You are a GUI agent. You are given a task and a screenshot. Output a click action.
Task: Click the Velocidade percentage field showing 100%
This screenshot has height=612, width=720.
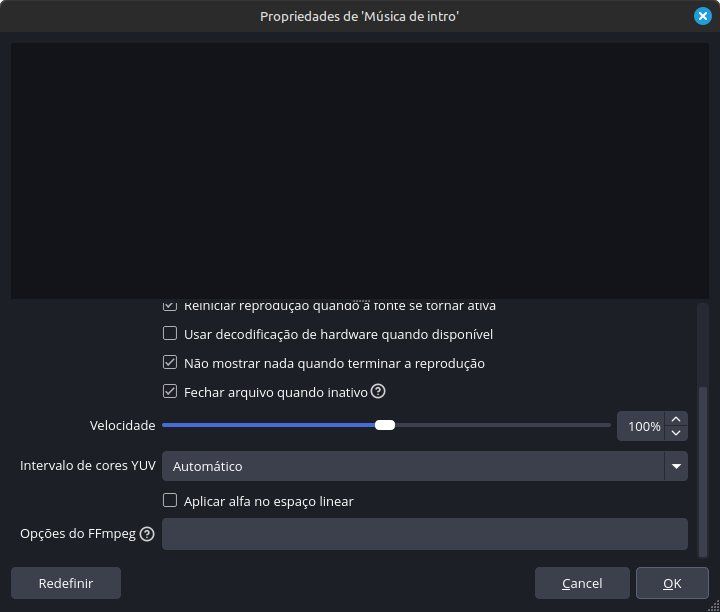coord(641,427)
